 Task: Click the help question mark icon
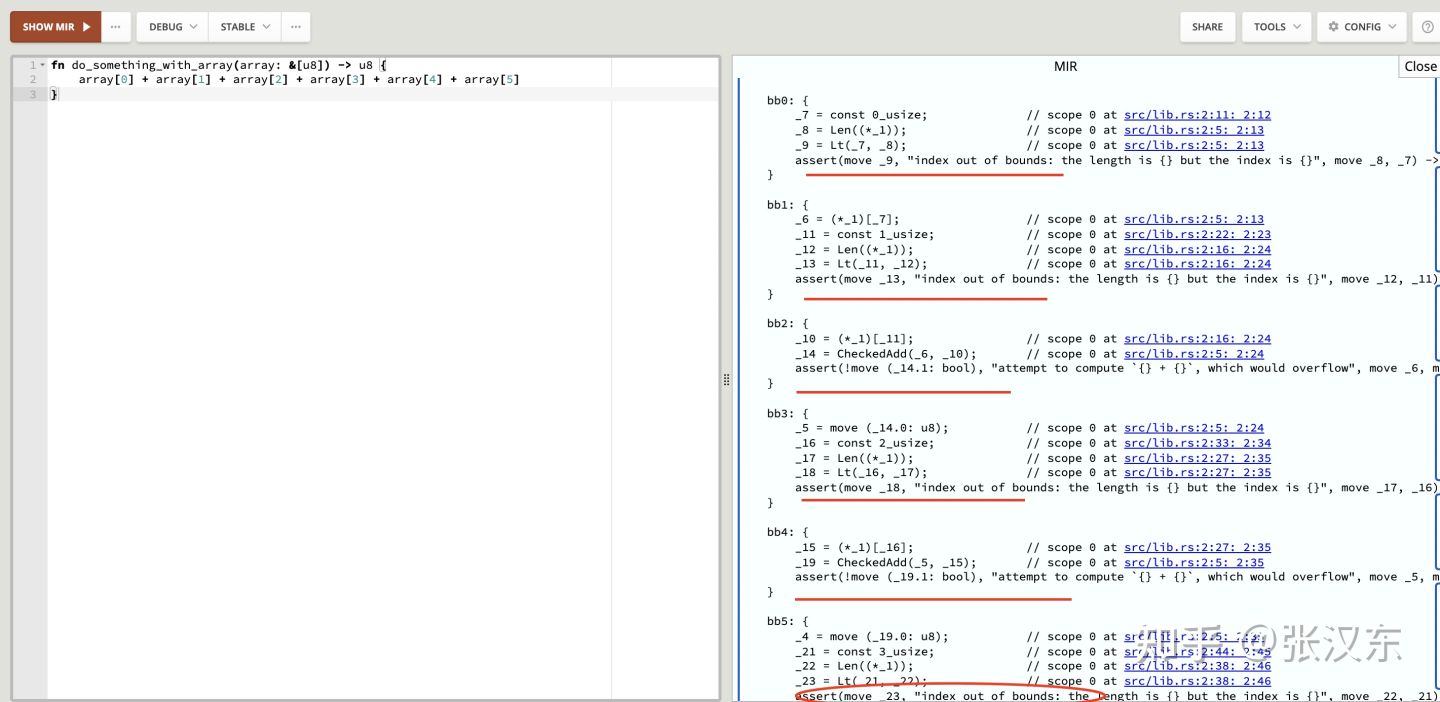pyautogui.click(x=1427, y=27)
